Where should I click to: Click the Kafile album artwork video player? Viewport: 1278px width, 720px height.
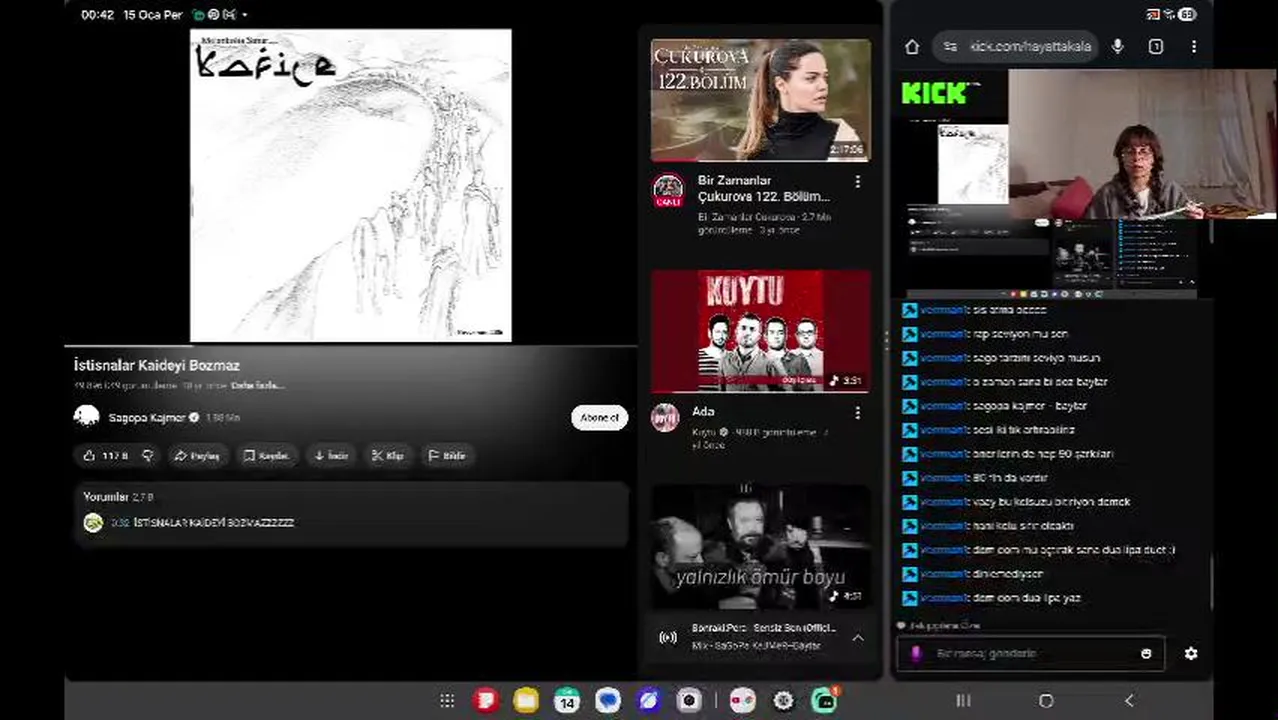[351, 186]
